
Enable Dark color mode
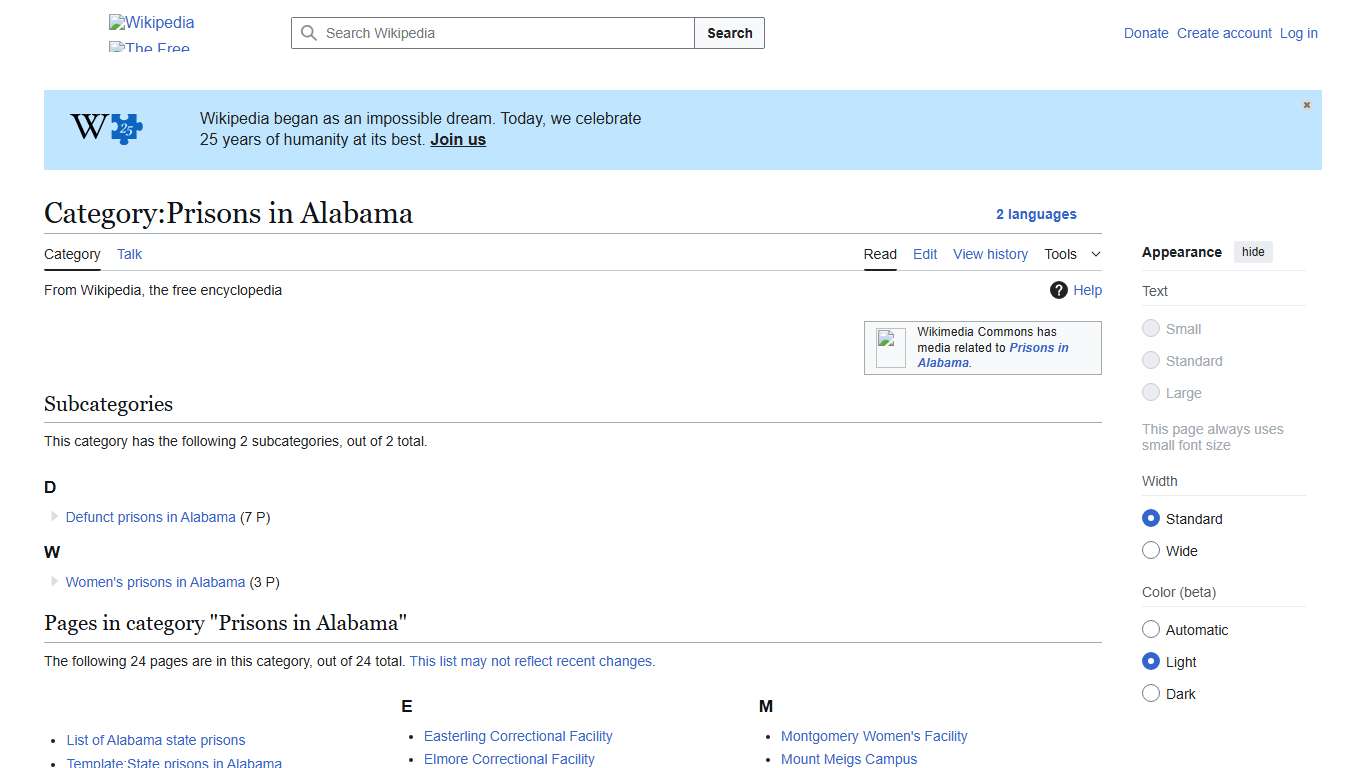click(x=1151, y=693)
